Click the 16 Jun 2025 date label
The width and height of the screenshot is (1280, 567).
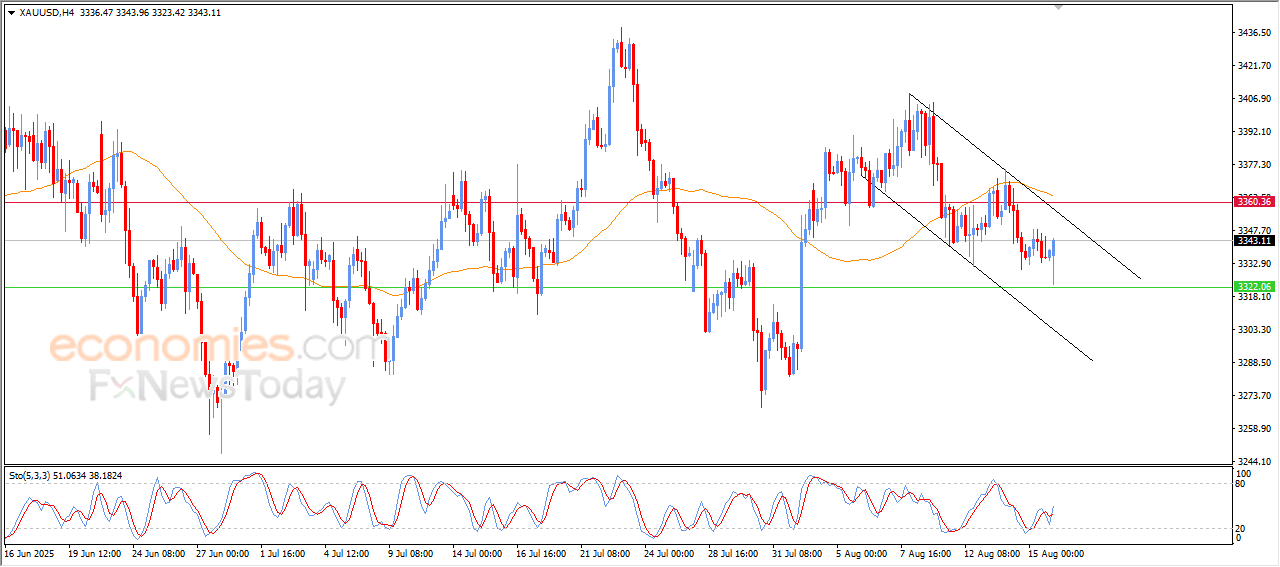(30, 553)
